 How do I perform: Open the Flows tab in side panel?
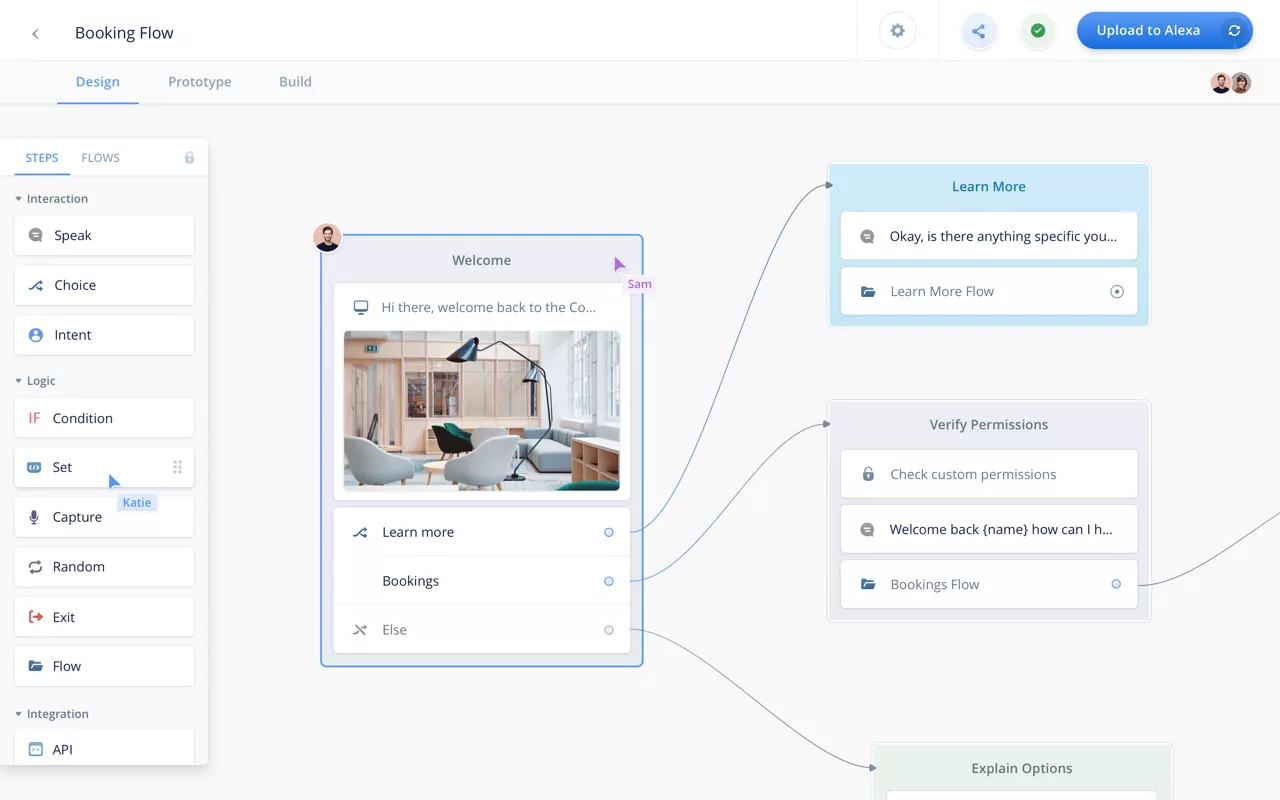click(100, 158)
